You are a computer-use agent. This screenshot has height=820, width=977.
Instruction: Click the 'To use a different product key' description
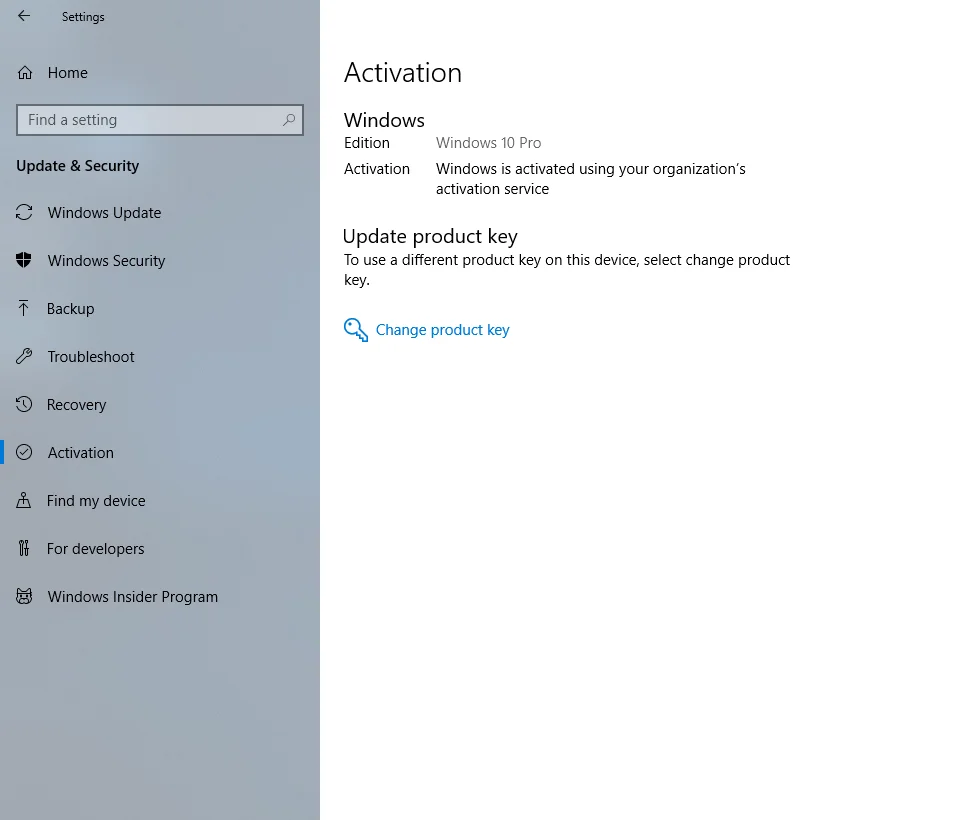(x=567, y=270)
